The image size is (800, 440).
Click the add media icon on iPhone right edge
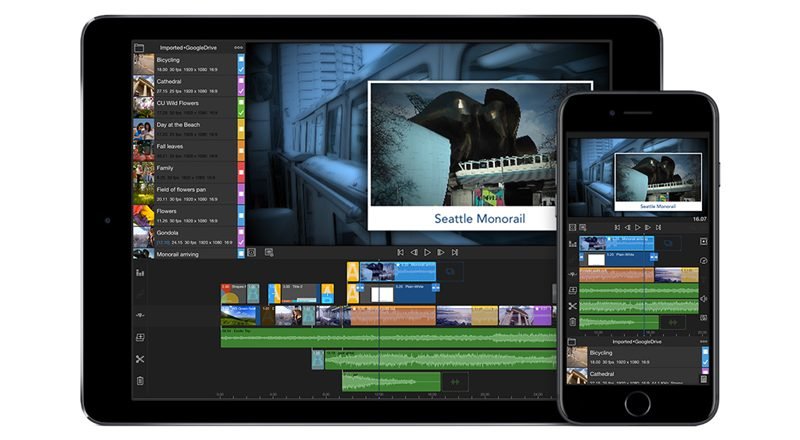tap(704, 241)
